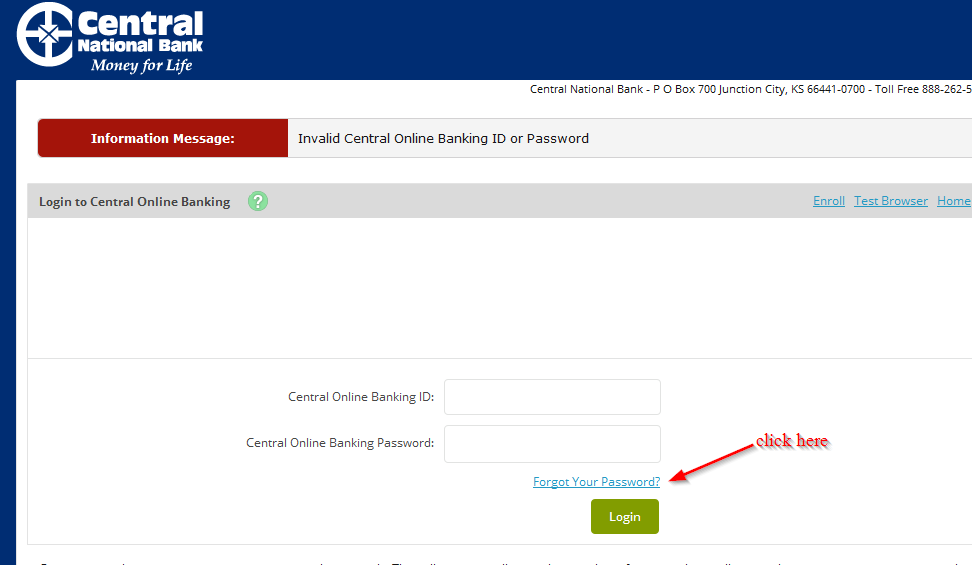
Task: Select the 'Invalid Central Online Banking ID or Password' text
Action: pyautogui.click(x=443, y=138)
